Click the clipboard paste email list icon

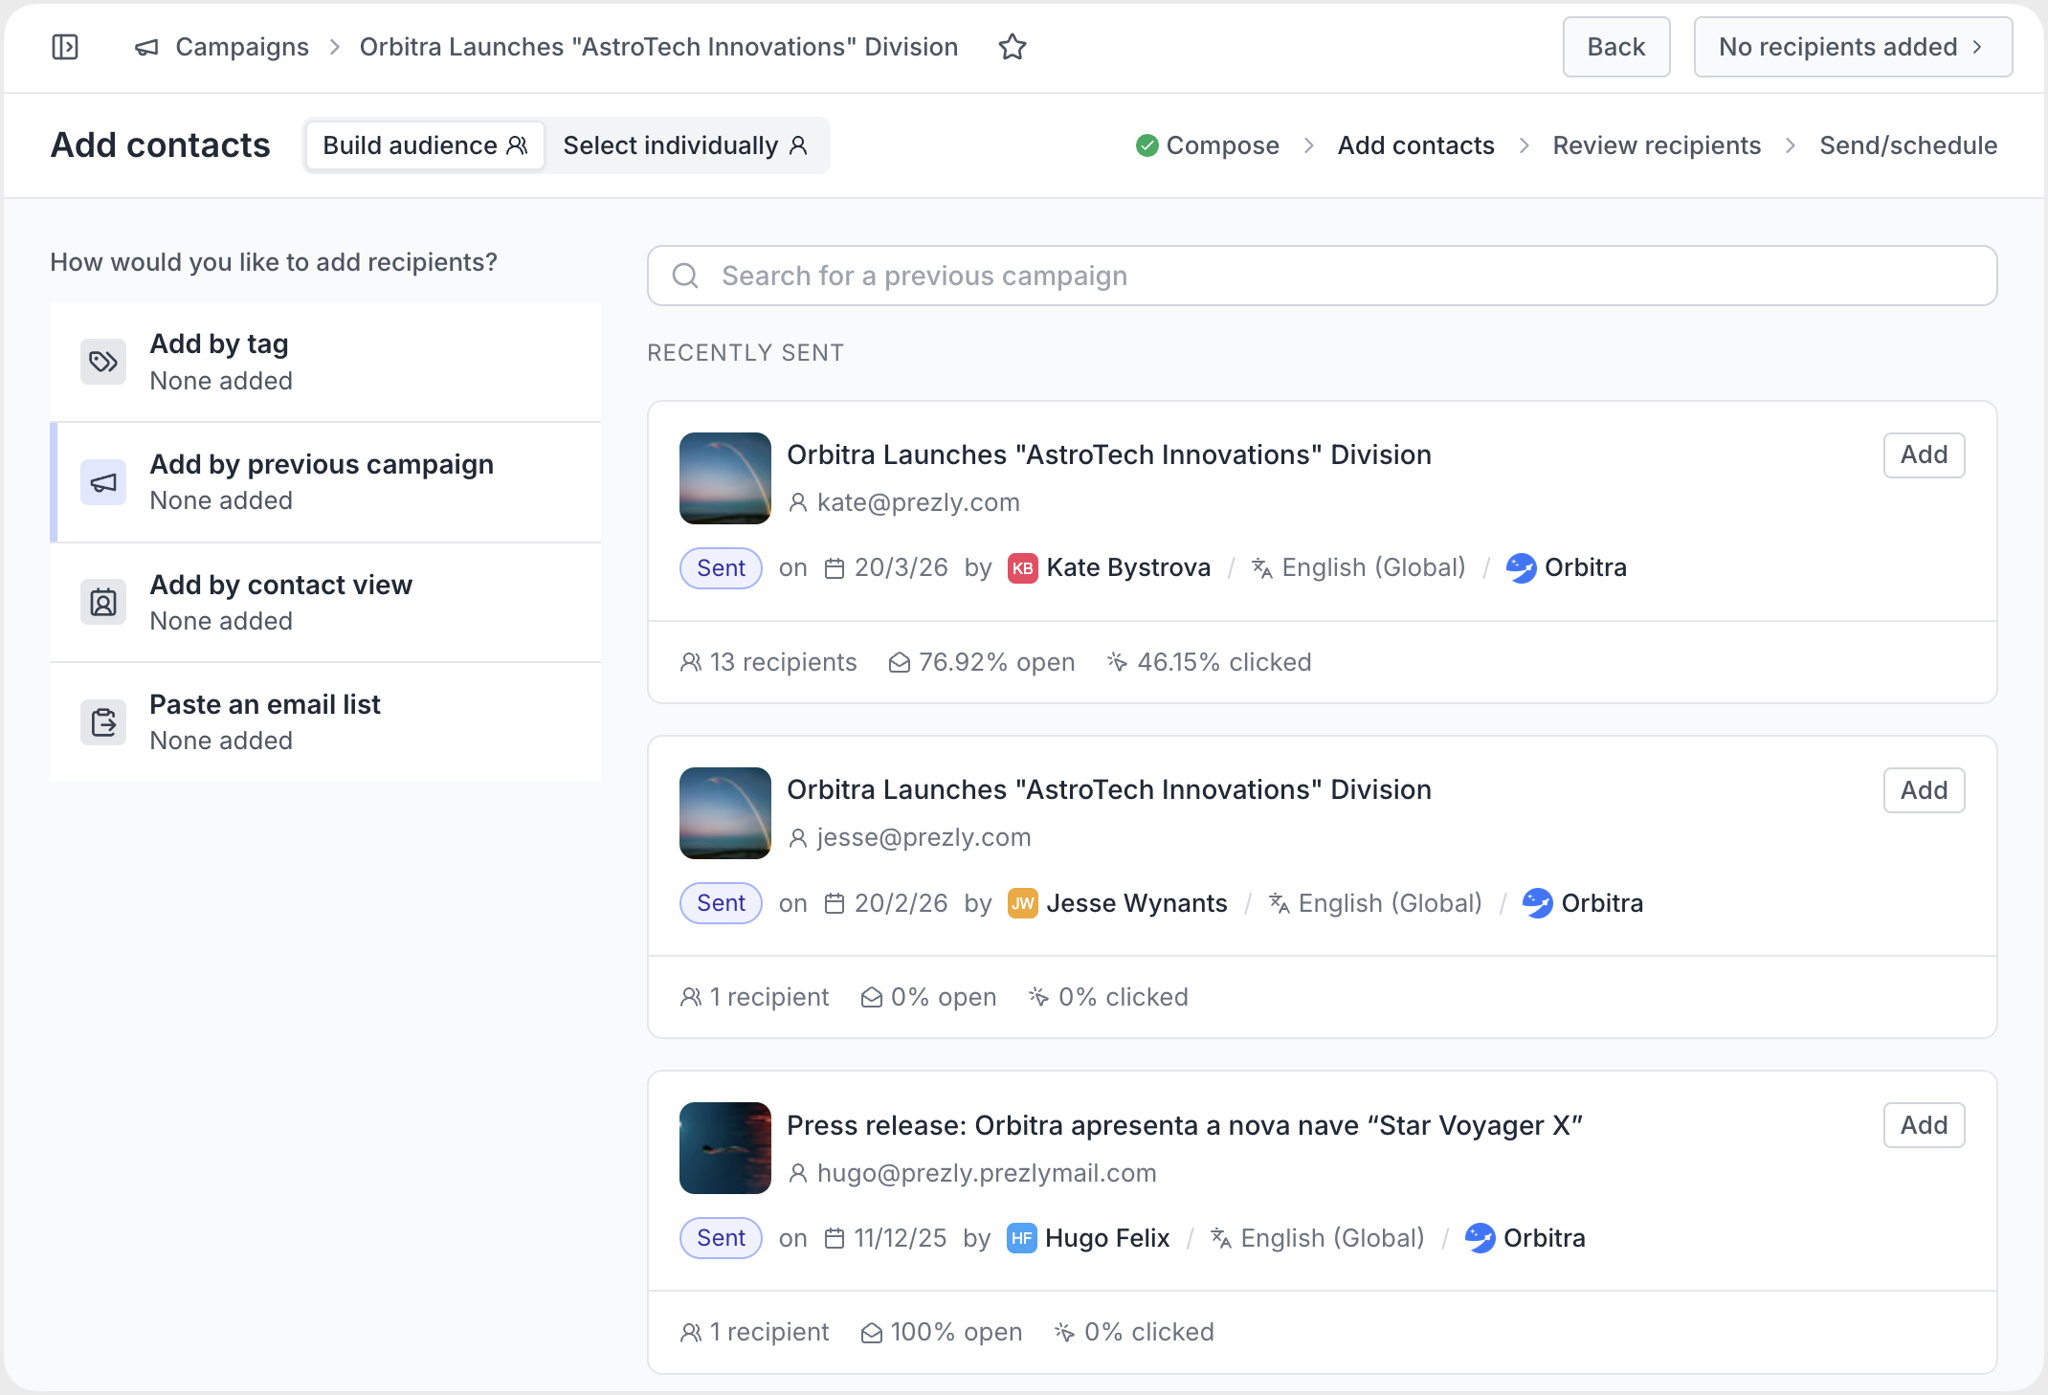coord(103,722)
